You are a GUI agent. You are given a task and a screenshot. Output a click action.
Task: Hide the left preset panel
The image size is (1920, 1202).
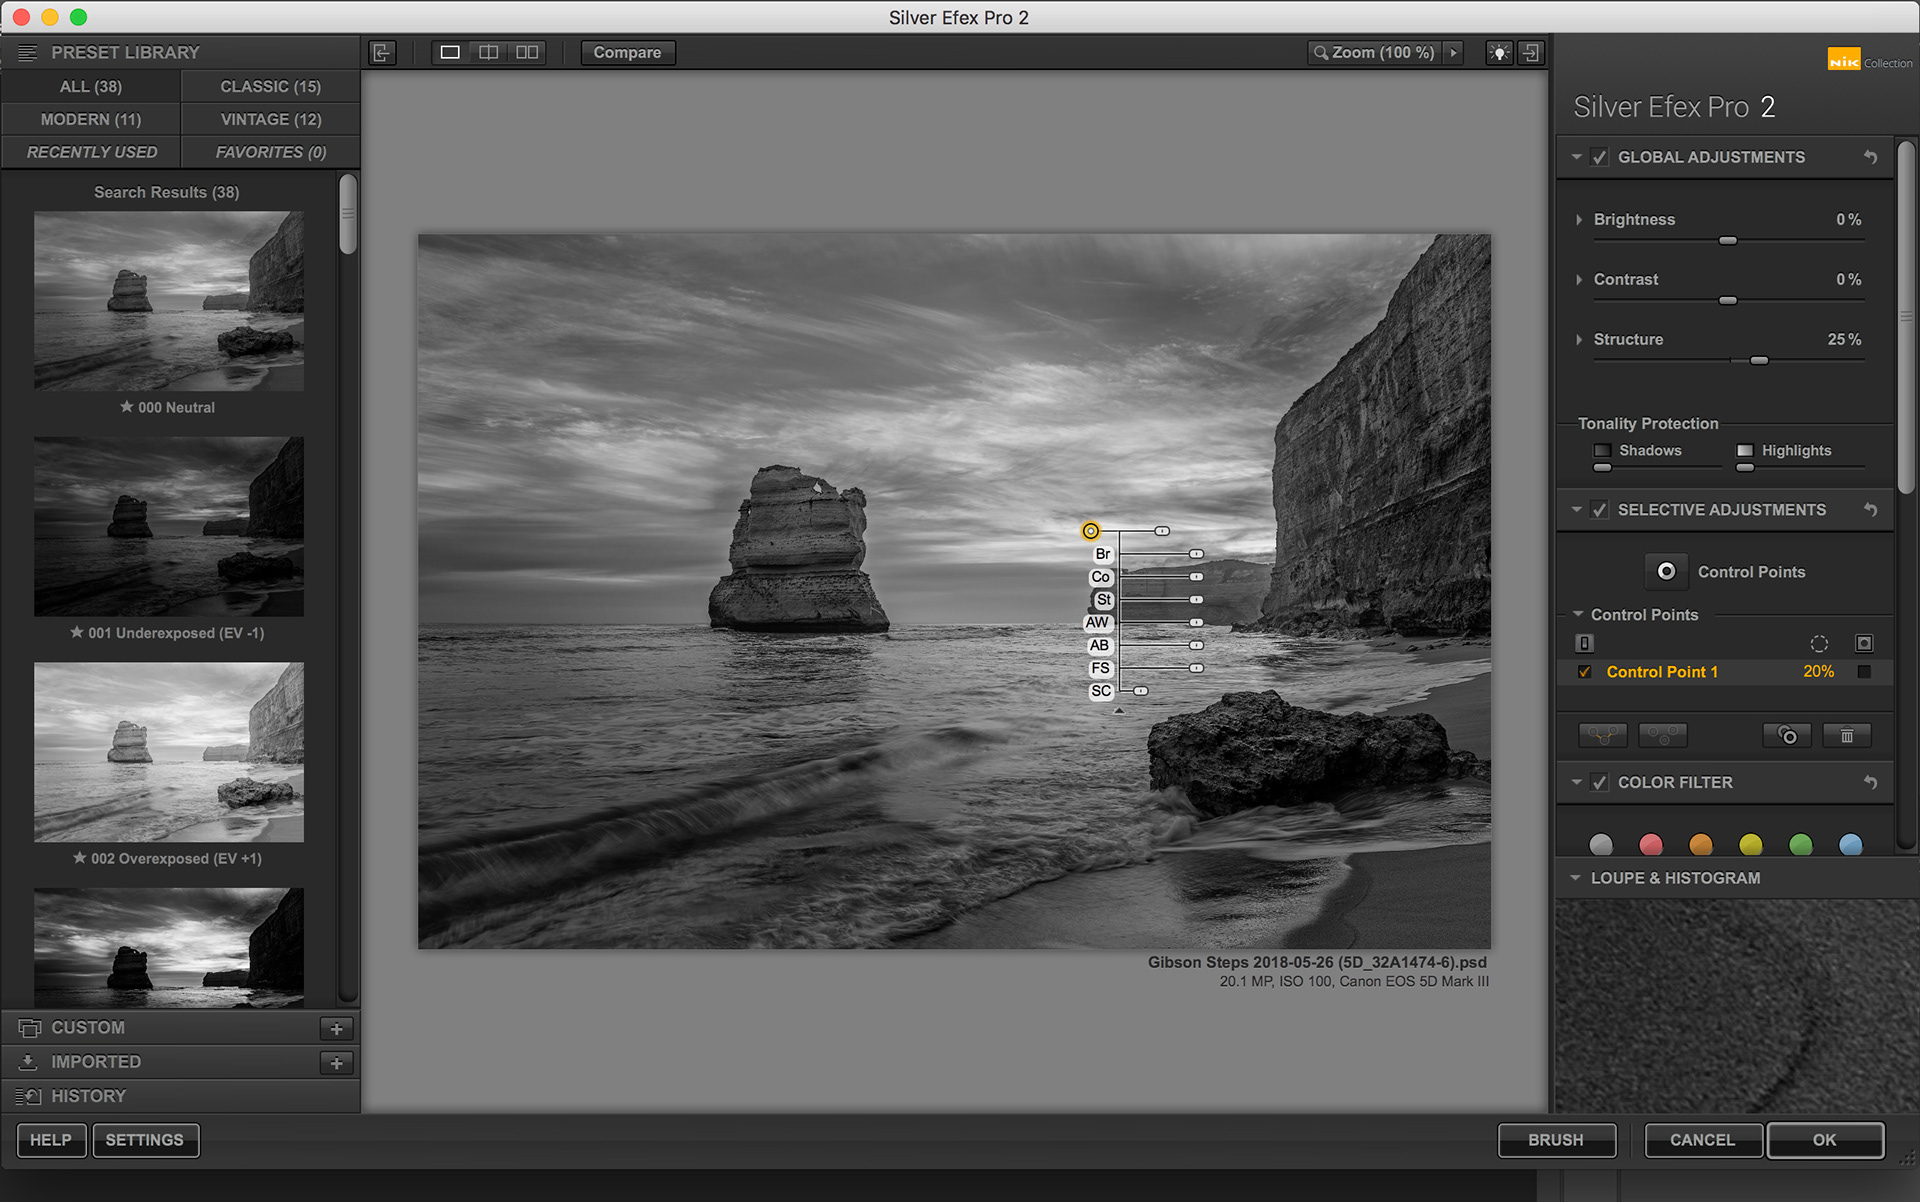(382, 52)
